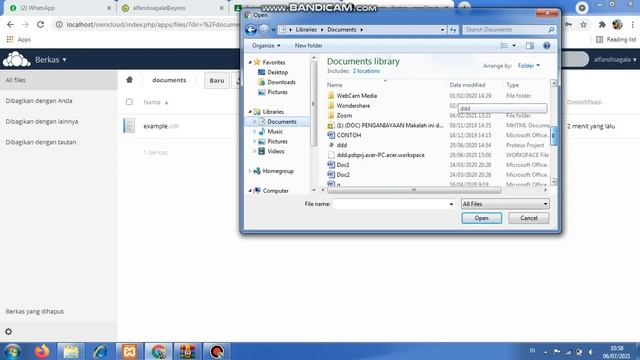Expand the Documents library node
640x360 pixels.
coord(254,122)
